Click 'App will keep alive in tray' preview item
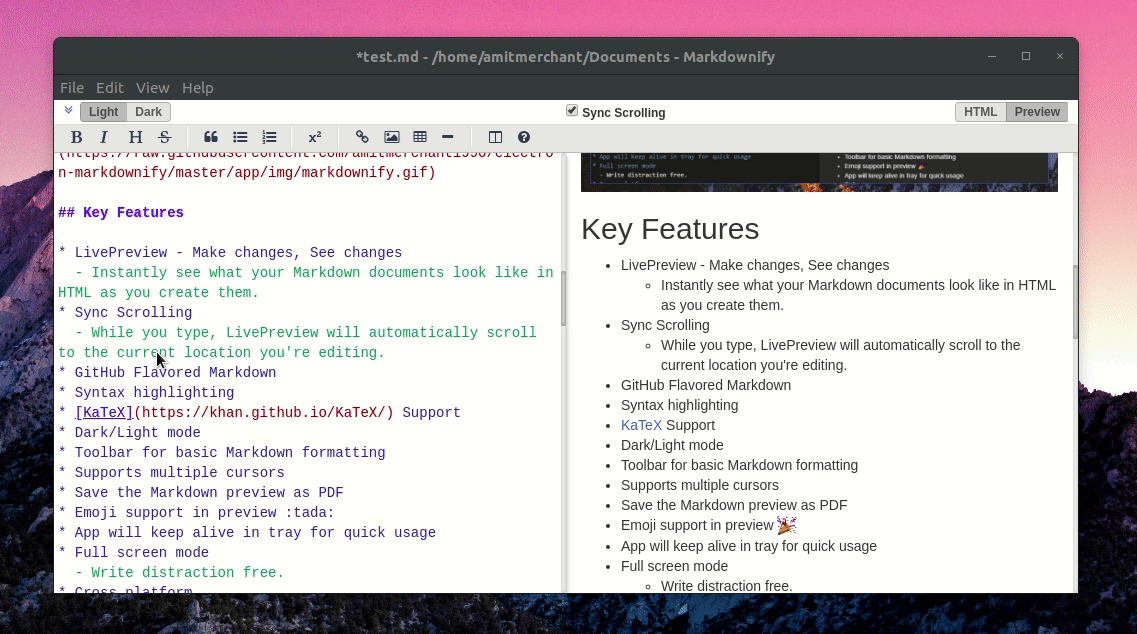This screenshot has width=1137, height=634. (748, 546)
